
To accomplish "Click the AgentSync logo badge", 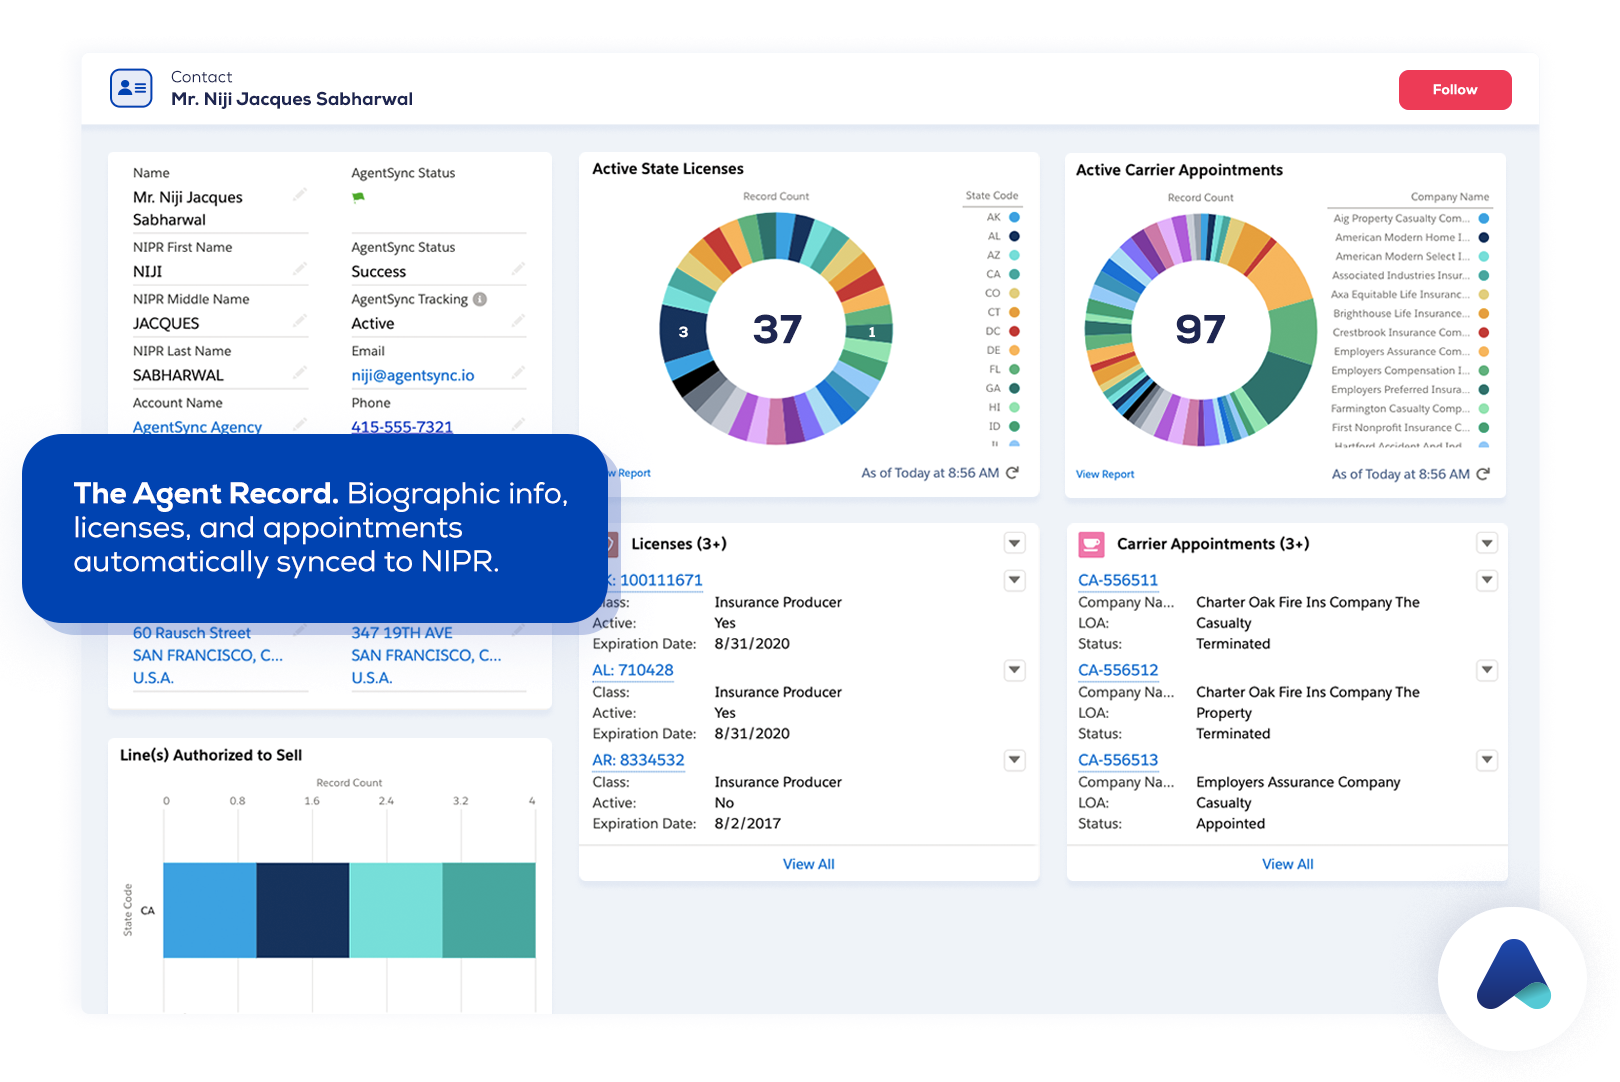I will coord(1512,977).
